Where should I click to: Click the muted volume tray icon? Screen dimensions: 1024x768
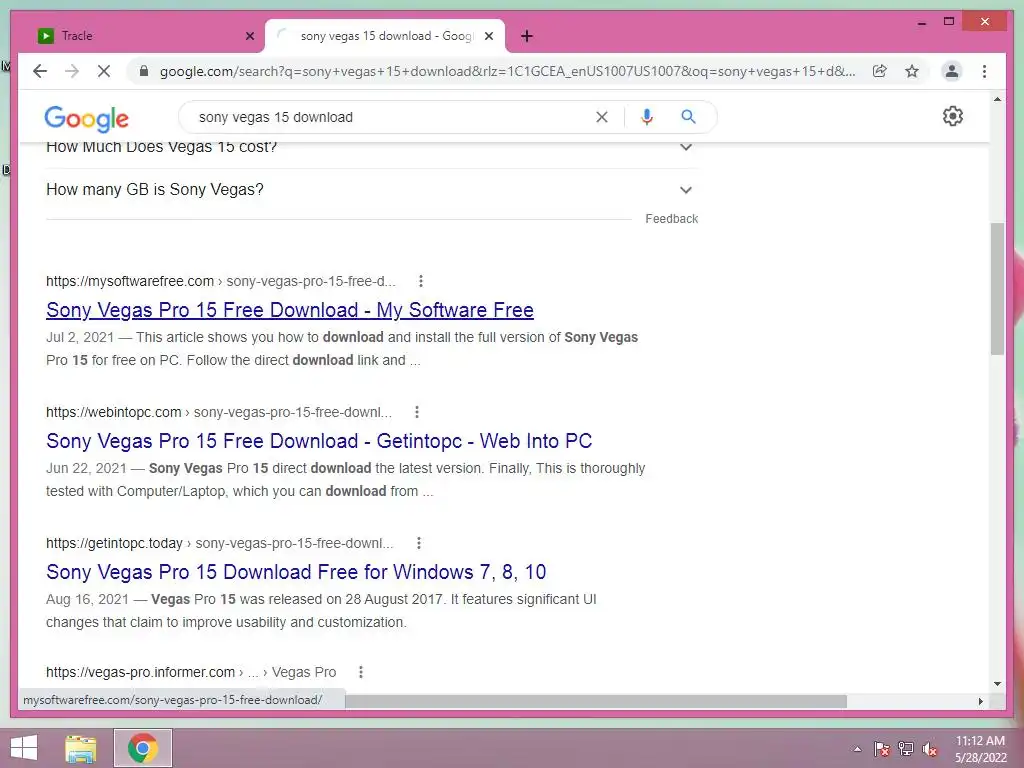click(x=930, y=749)
